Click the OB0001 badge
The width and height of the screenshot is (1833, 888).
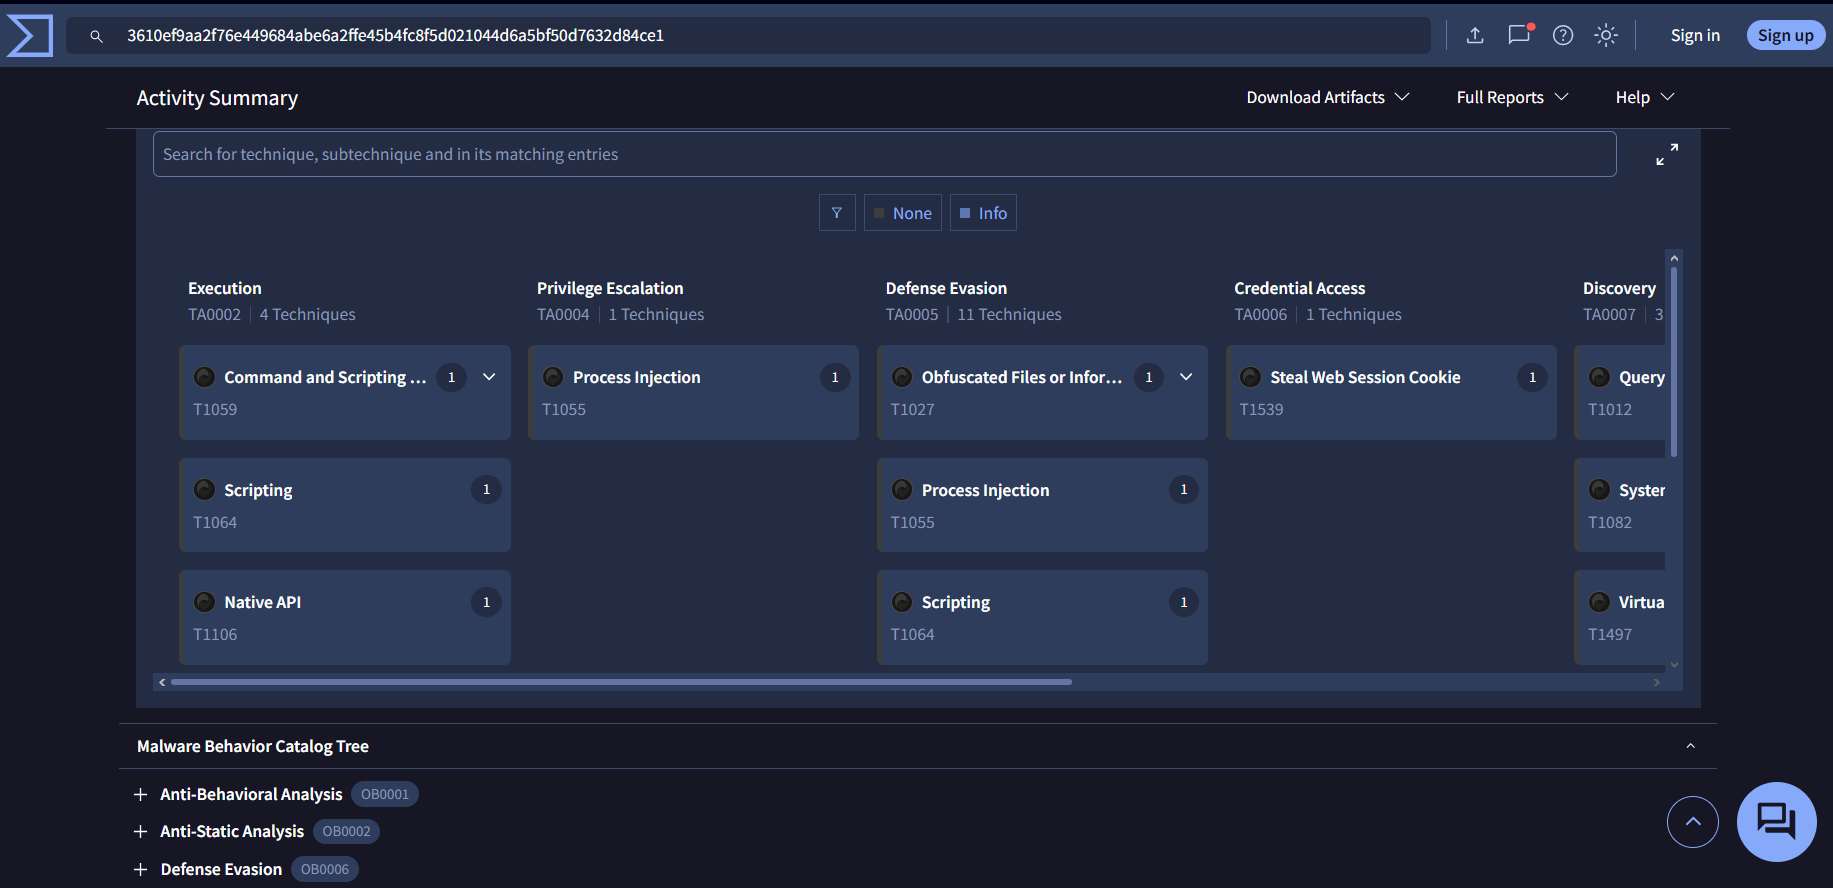click(x=385, y=795)
